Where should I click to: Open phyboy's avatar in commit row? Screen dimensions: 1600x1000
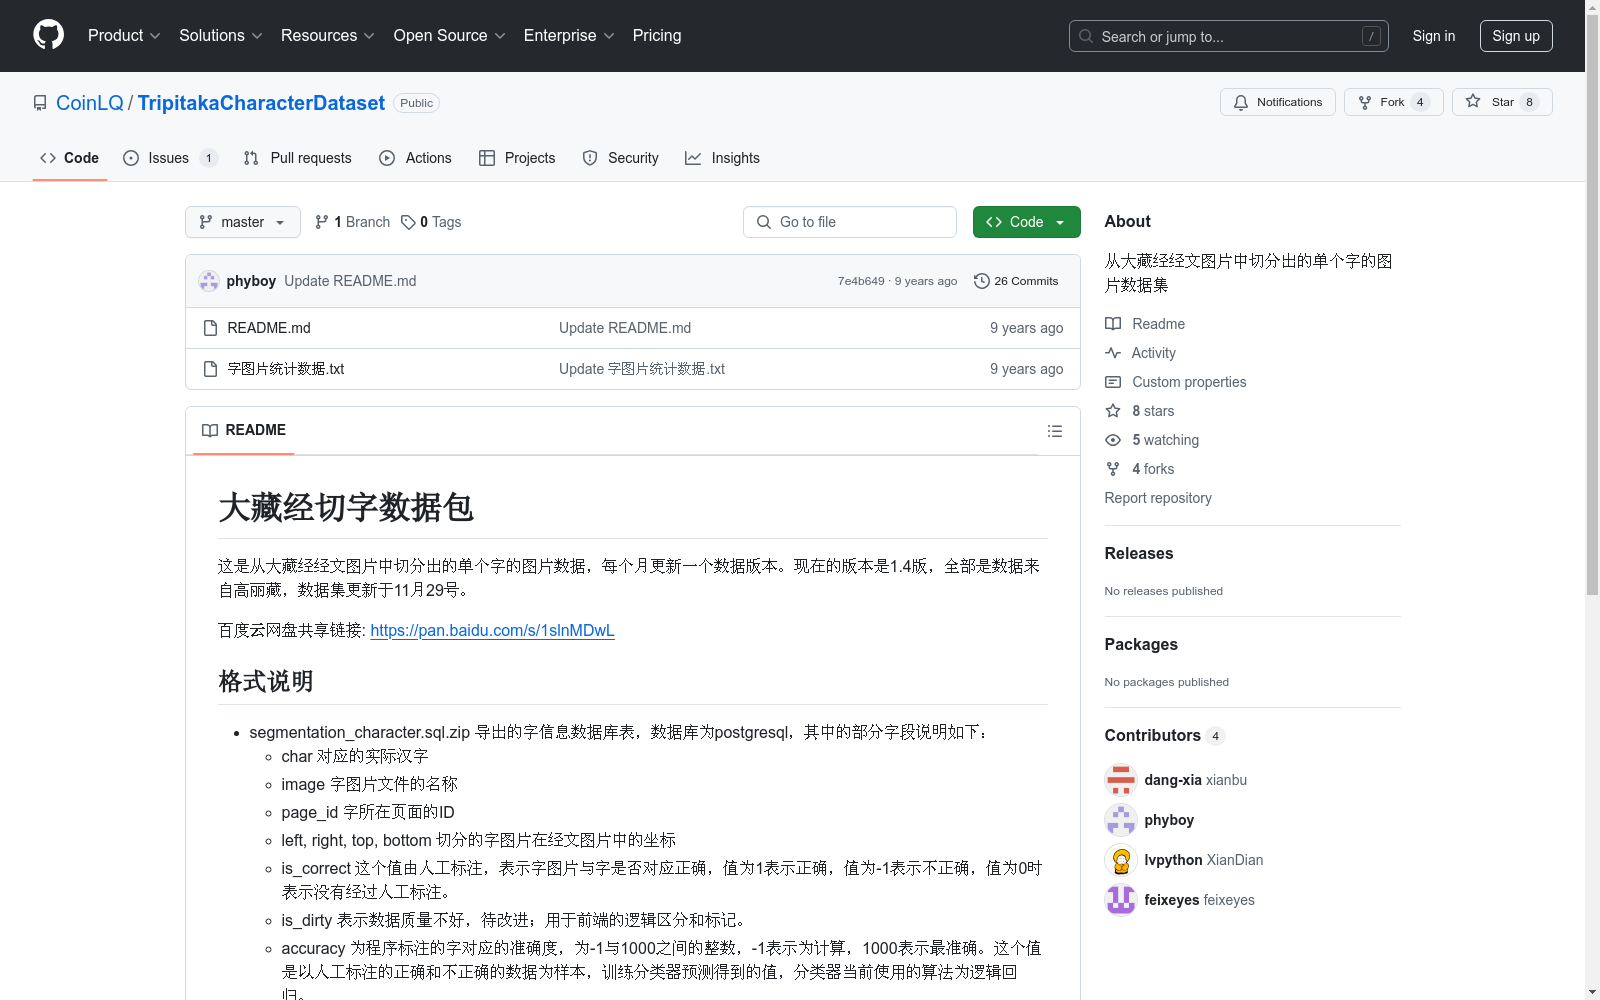pos(209,281)
